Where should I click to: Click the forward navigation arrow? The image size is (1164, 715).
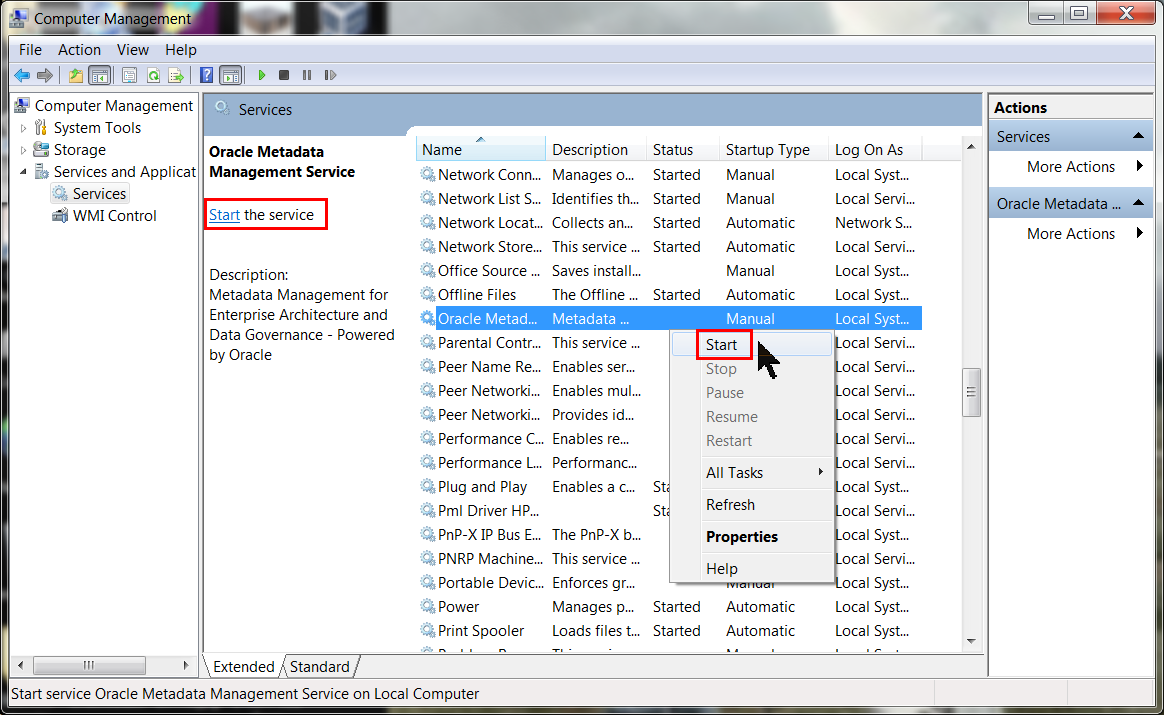pos(44,74)
